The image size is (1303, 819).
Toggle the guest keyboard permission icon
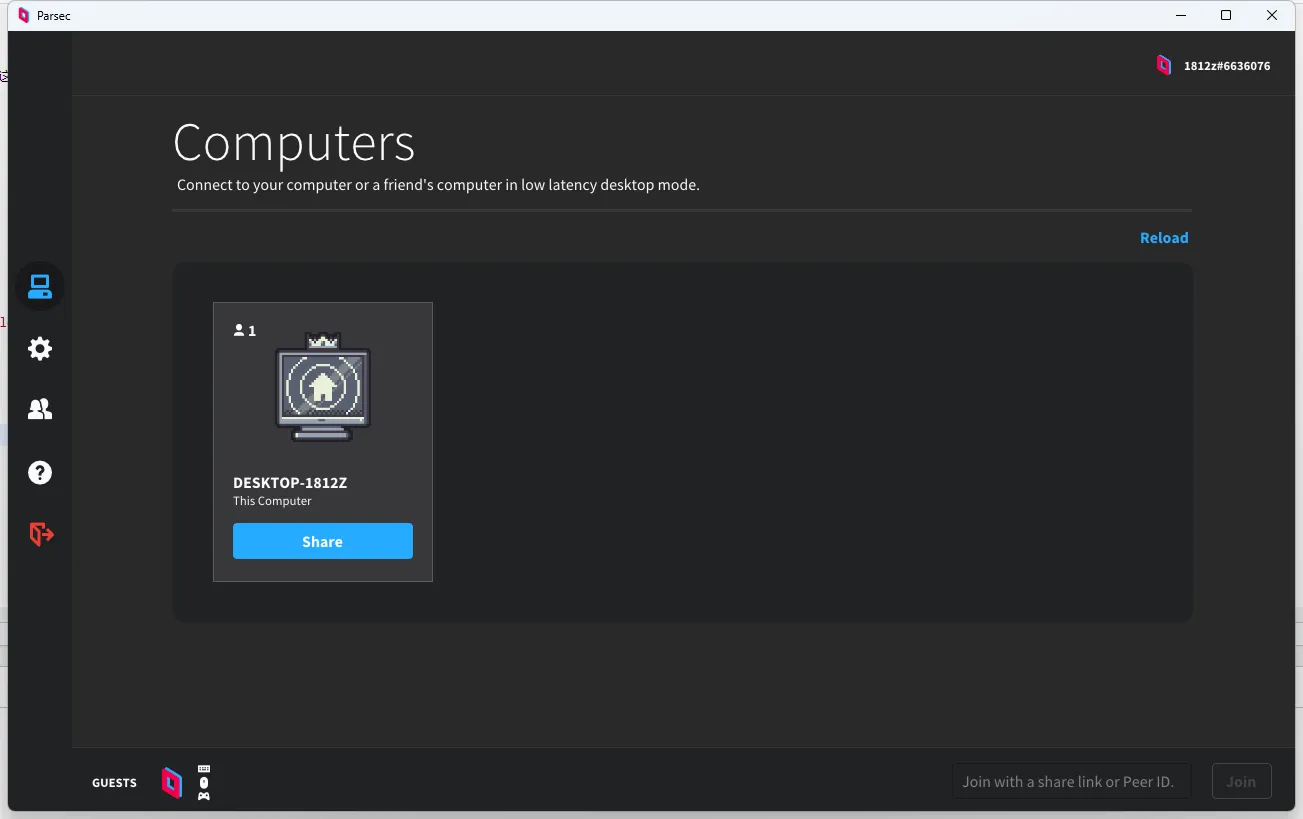coord(204,769)
